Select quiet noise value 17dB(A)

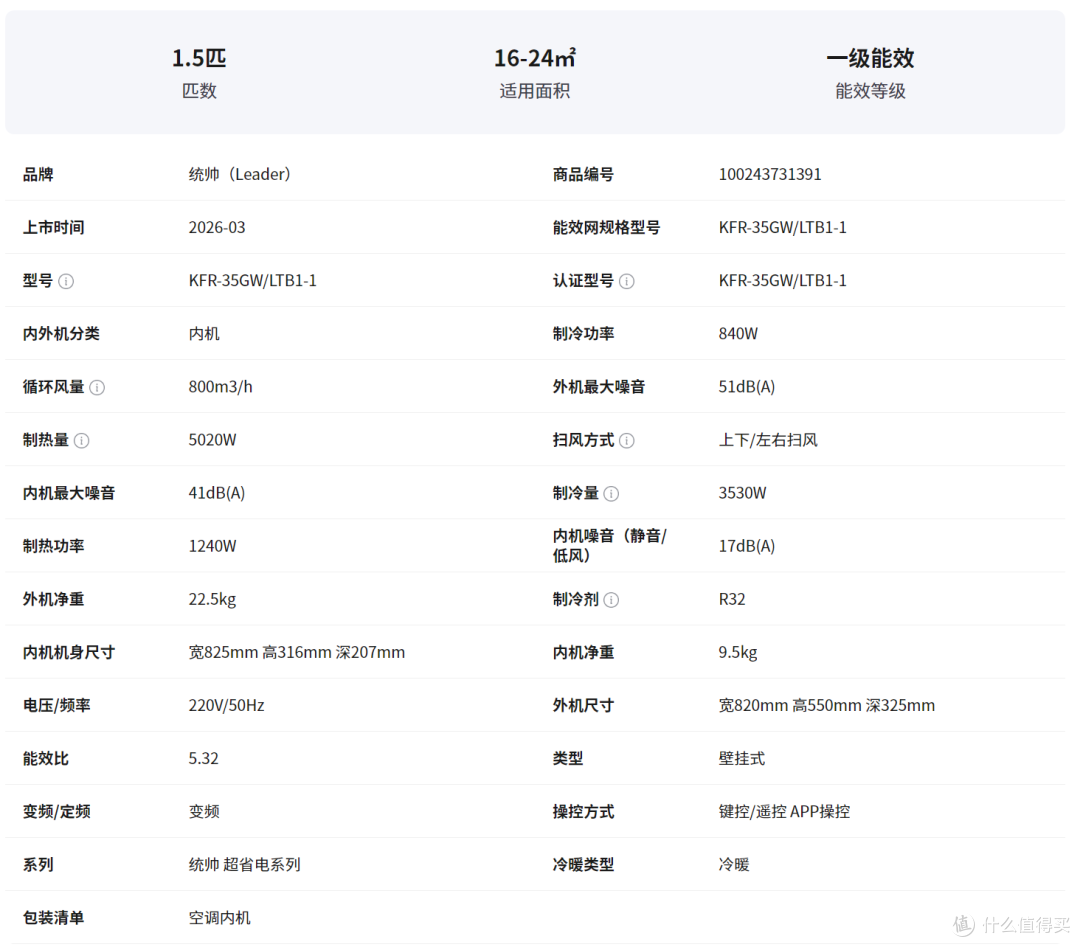click(747, 545)
